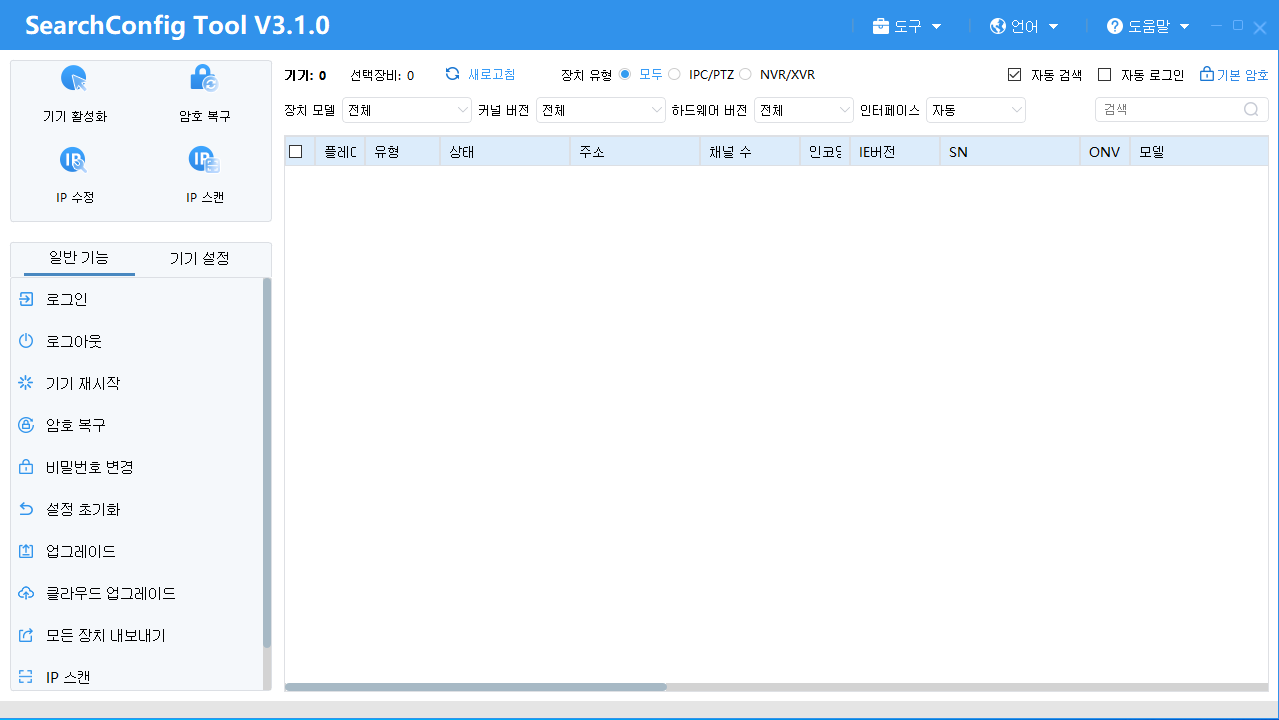
Task: Click the 로그인 icon in sidebar
Action: [27, 299]
